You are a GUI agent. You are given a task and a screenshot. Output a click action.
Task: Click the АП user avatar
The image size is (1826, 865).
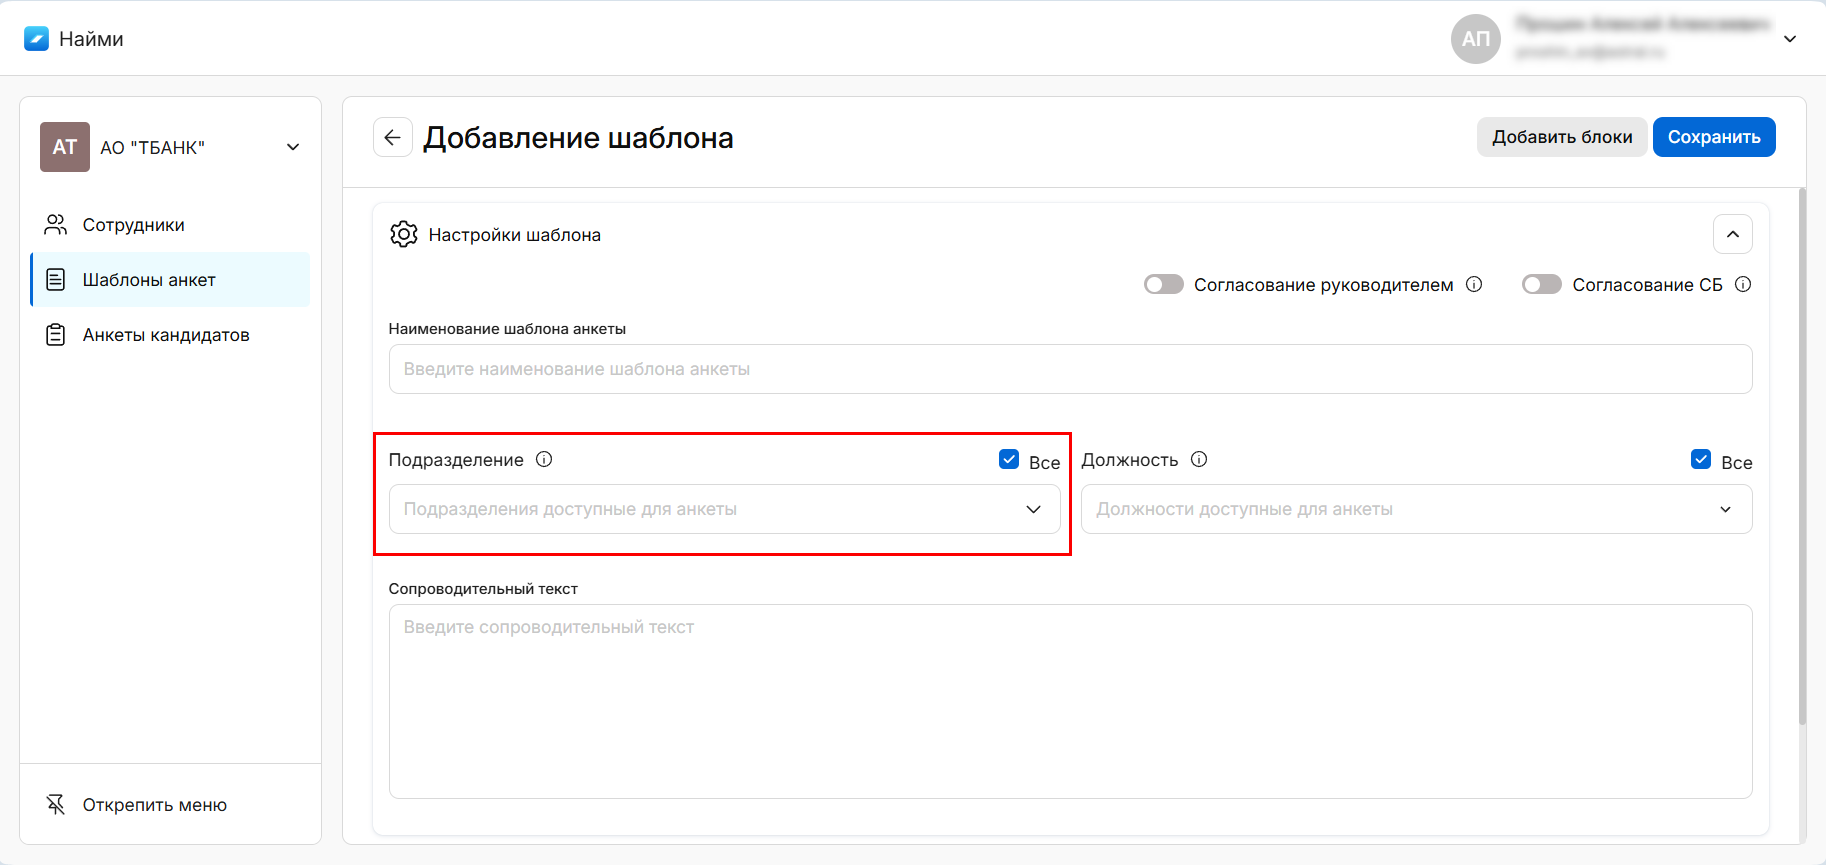(1475, 39)
